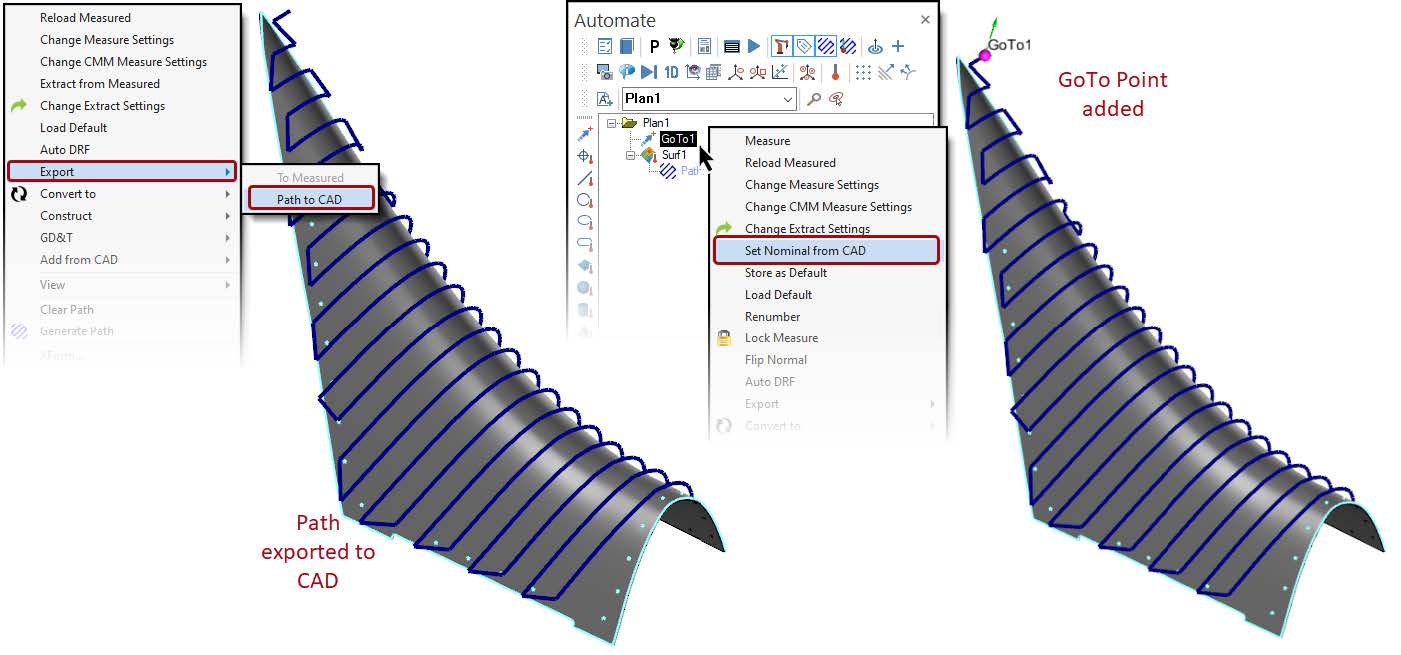Expand the Construct submenu arrow

click(x=228, y=216)
